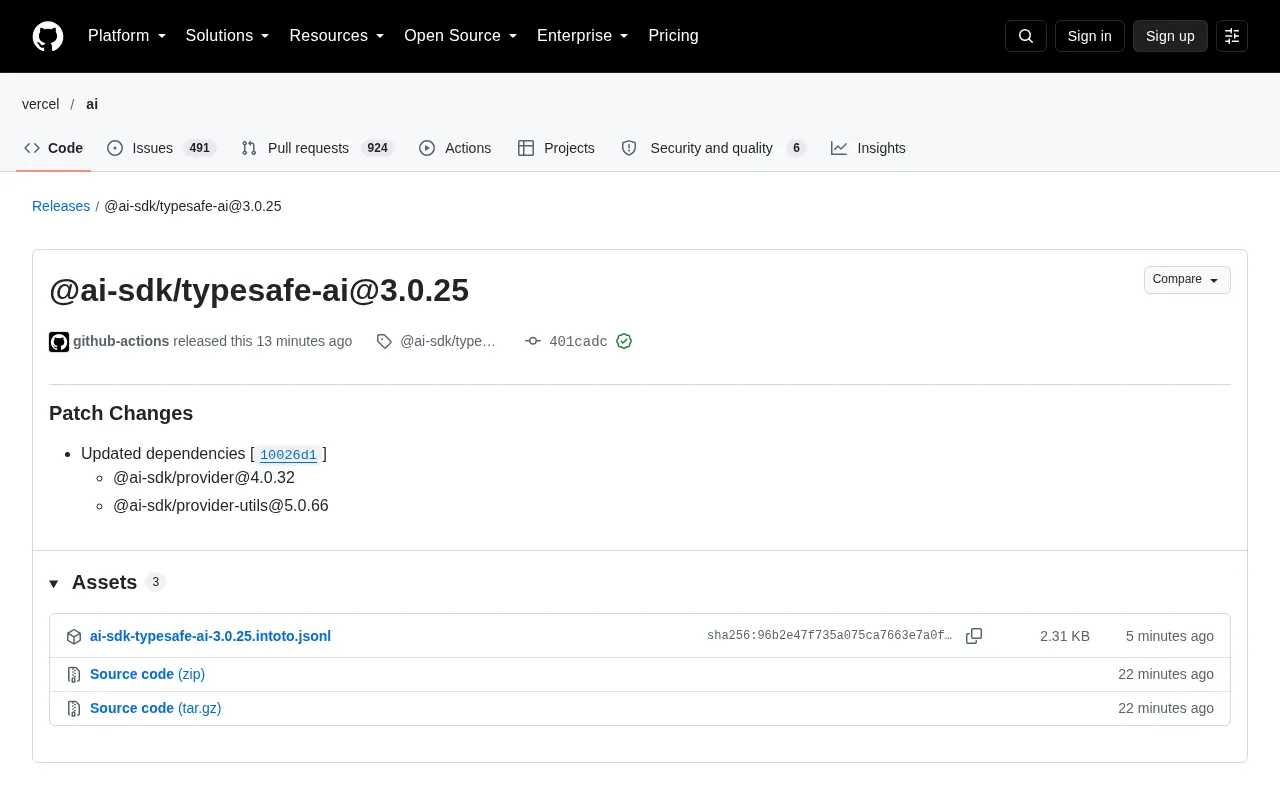1280x800 pixels.
Task: Open the ai repository link
Action: pos(92,104)
